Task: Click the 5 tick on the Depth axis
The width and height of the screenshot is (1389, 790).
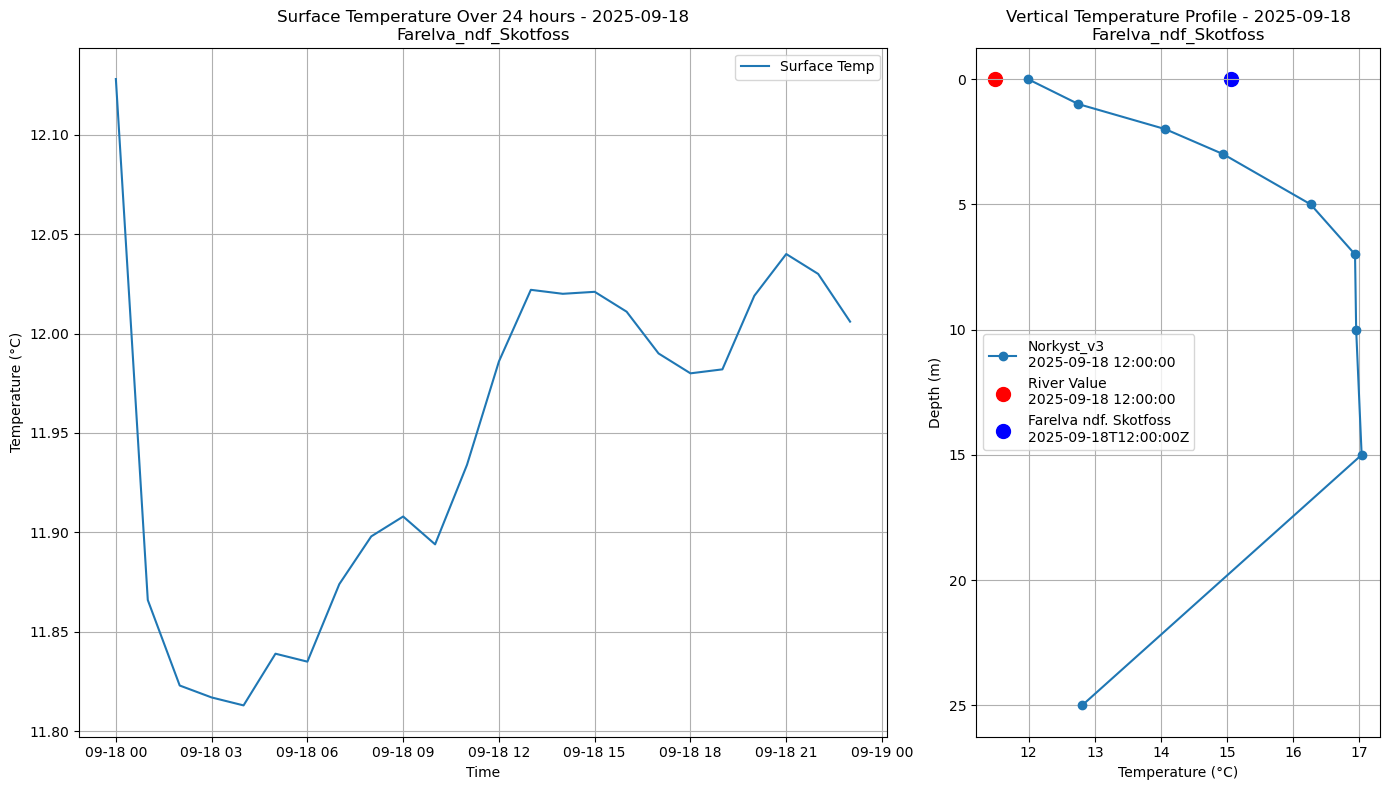Action: point(964,205)
